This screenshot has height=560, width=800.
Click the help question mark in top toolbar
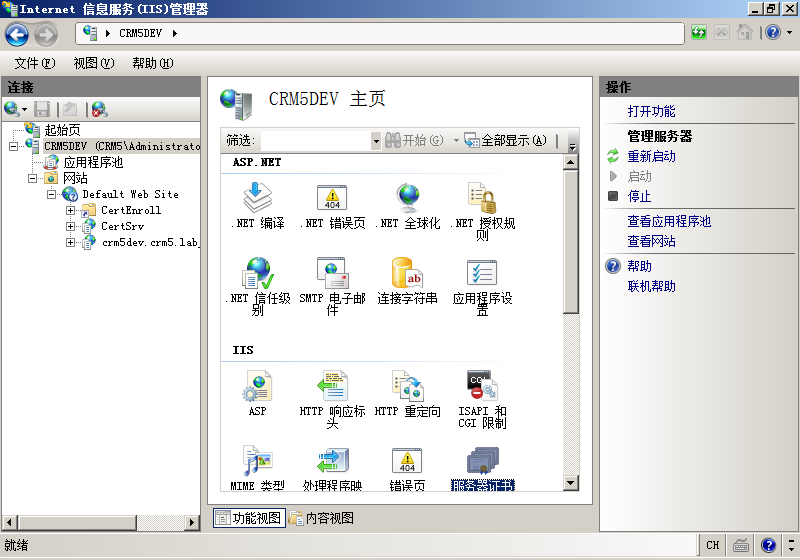point(773,33)
